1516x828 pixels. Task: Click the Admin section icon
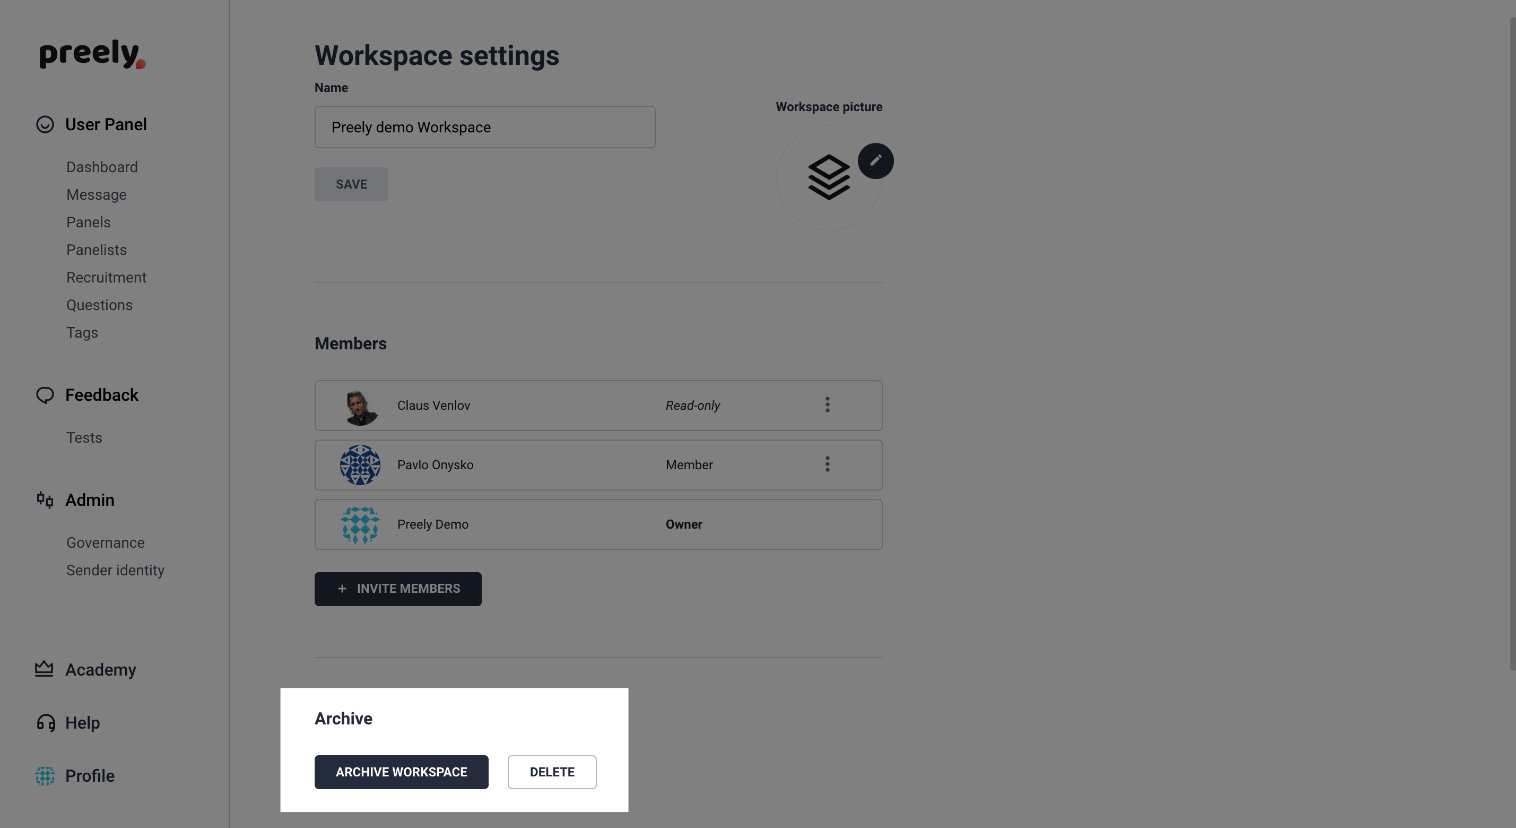coord(45,499)
